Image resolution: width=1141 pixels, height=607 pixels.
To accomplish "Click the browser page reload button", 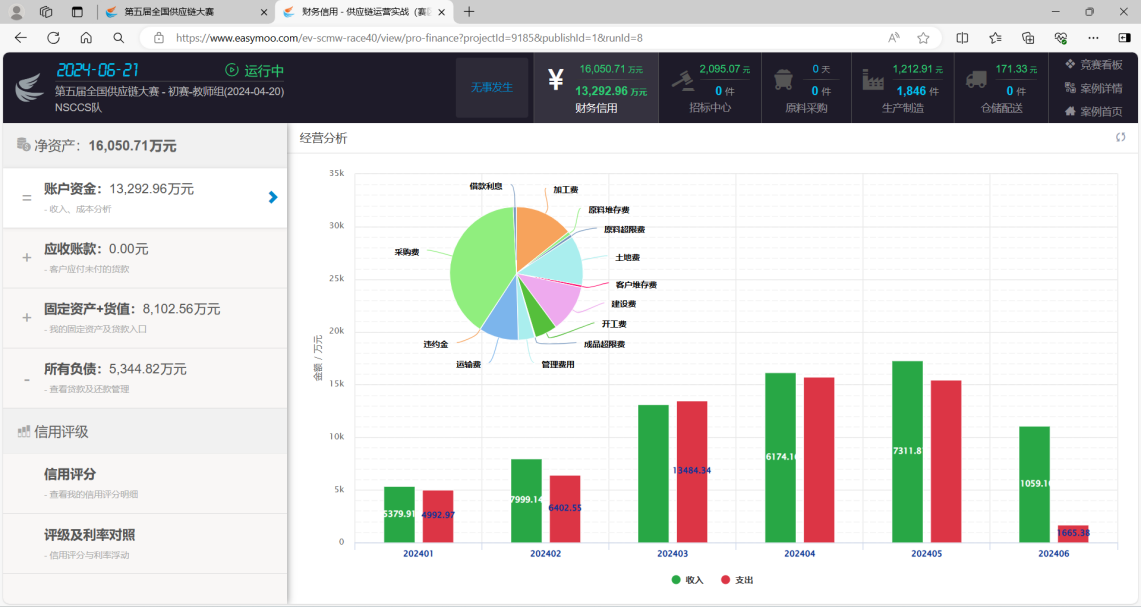I will pos(53,38).
